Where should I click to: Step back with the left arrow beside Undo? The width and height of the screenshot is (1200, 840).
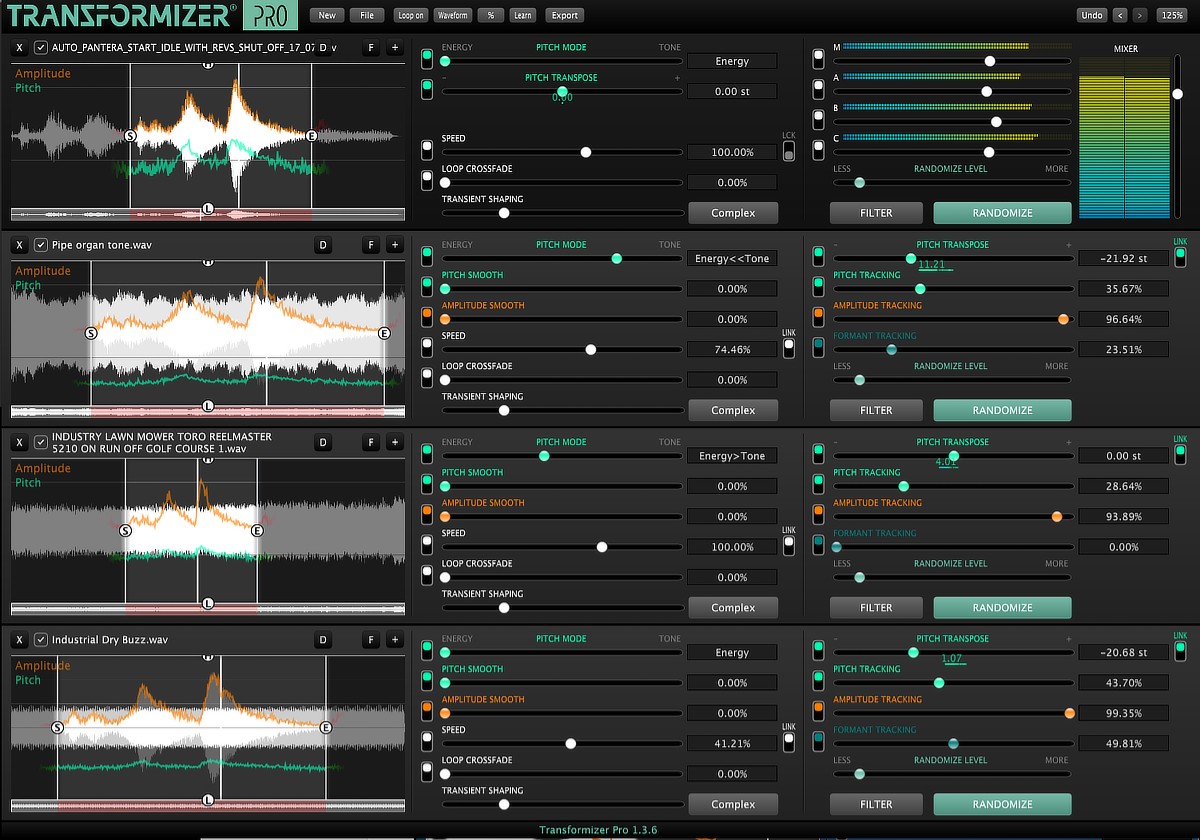pyautogui.click(x=1120, y=15)
